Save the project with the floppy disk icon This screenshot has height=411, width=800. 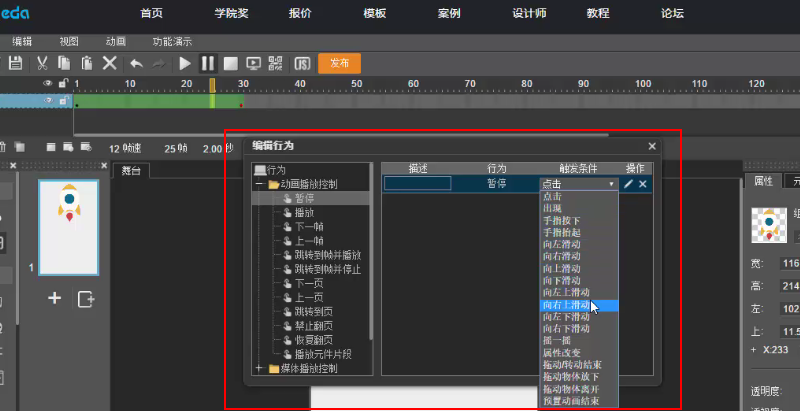click(16, 63)
